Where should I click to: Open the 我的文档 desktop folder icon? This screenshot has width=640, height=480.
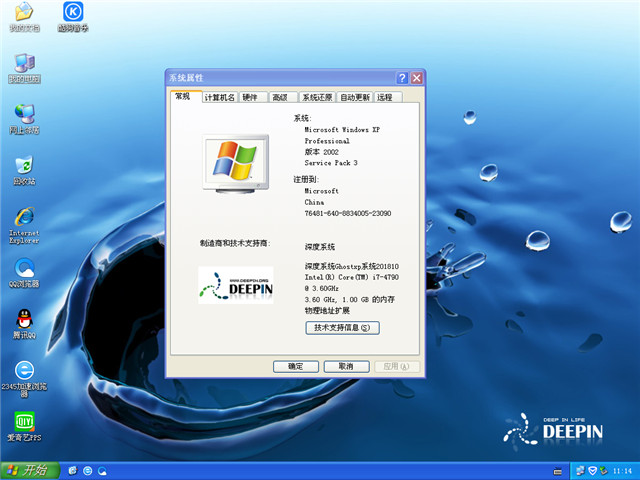tap(24, 16)
